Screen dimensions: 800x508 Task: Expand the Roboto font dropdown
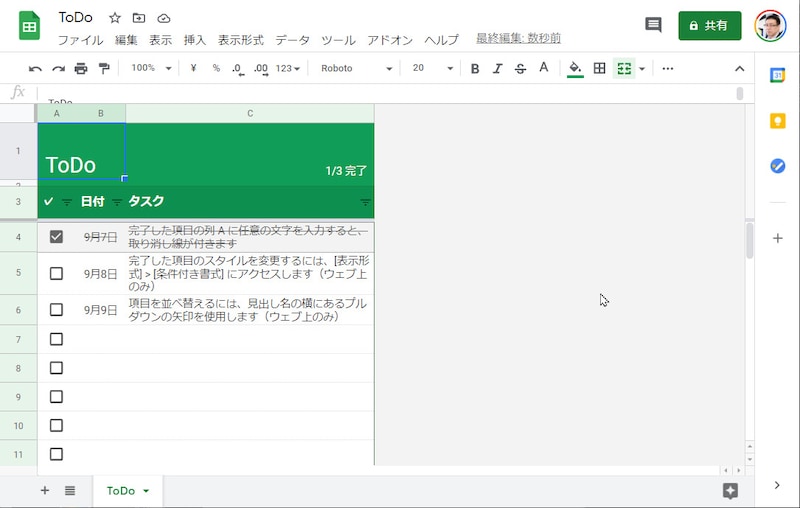356,68
